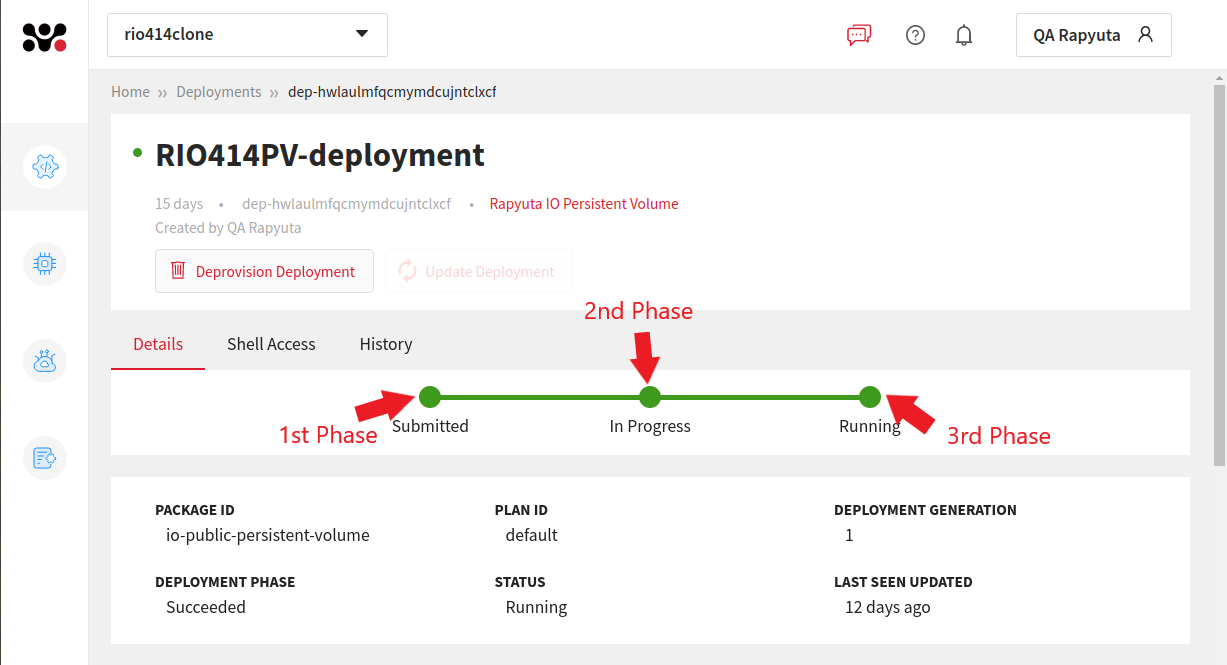Switch to the Shell Access tab

271,344
